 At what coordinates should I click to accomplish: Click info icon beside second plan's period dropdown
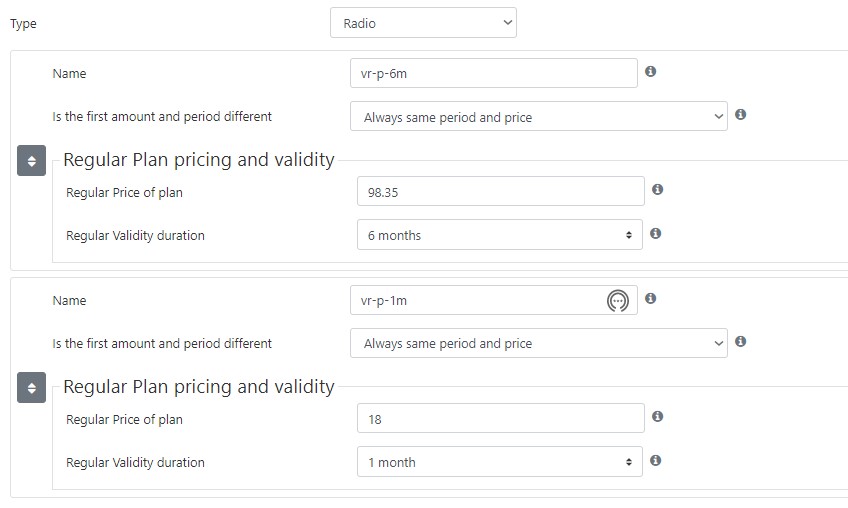(x=741, y=341)
